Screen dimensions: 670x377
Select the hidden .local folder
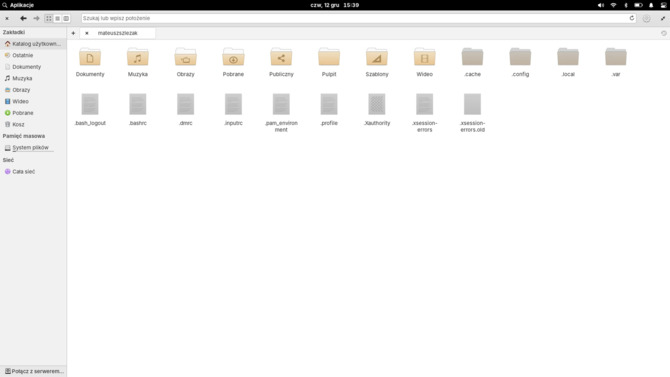click(x=568, y=57)
